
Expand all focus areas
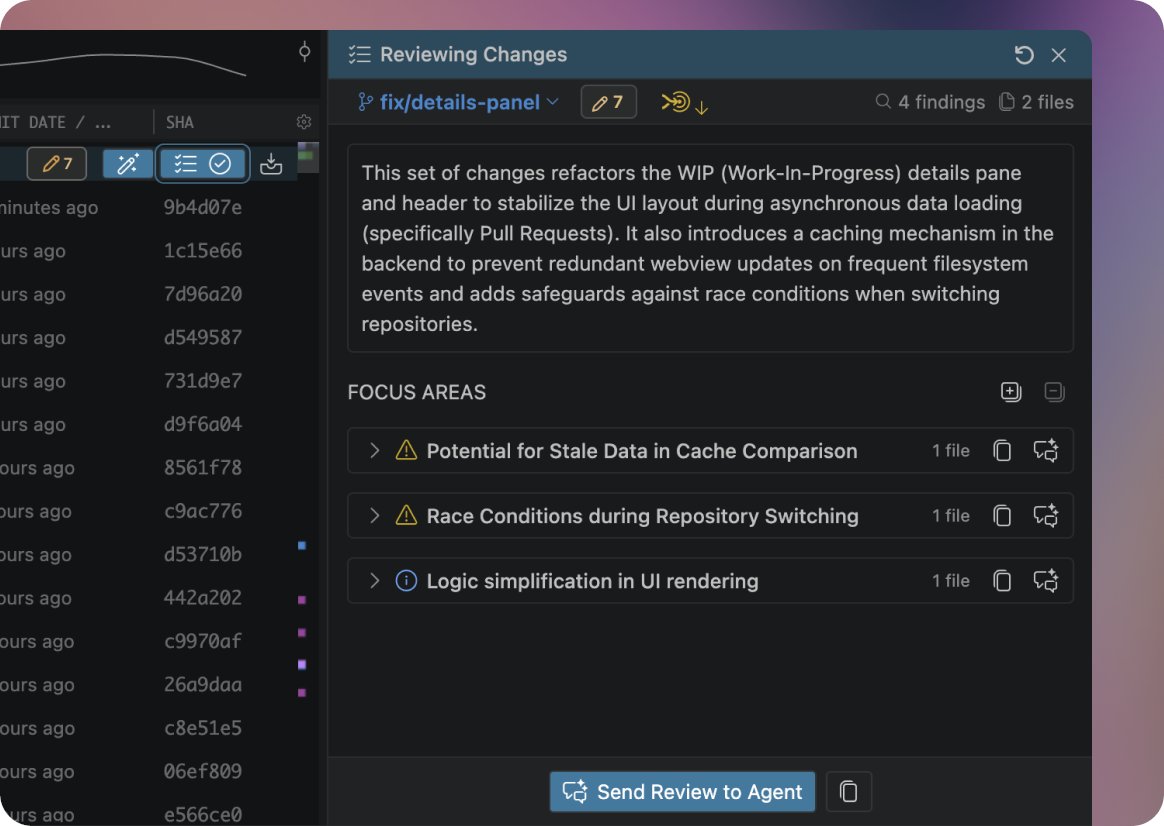tap(1010, 391)
